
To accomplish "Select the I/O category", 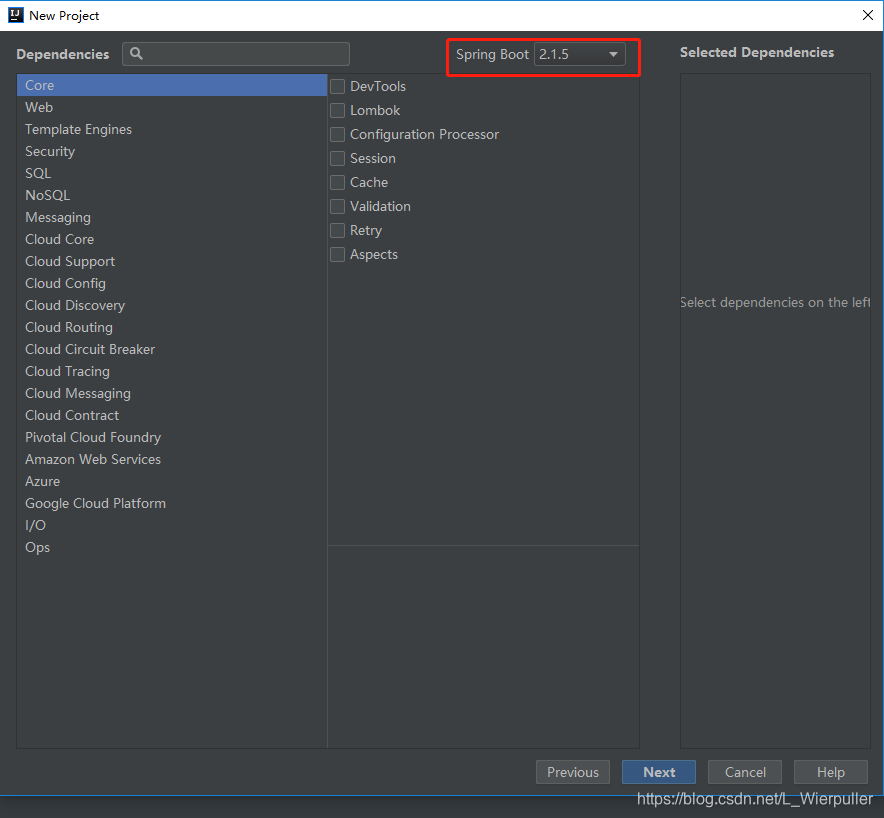I will (172, 525).
